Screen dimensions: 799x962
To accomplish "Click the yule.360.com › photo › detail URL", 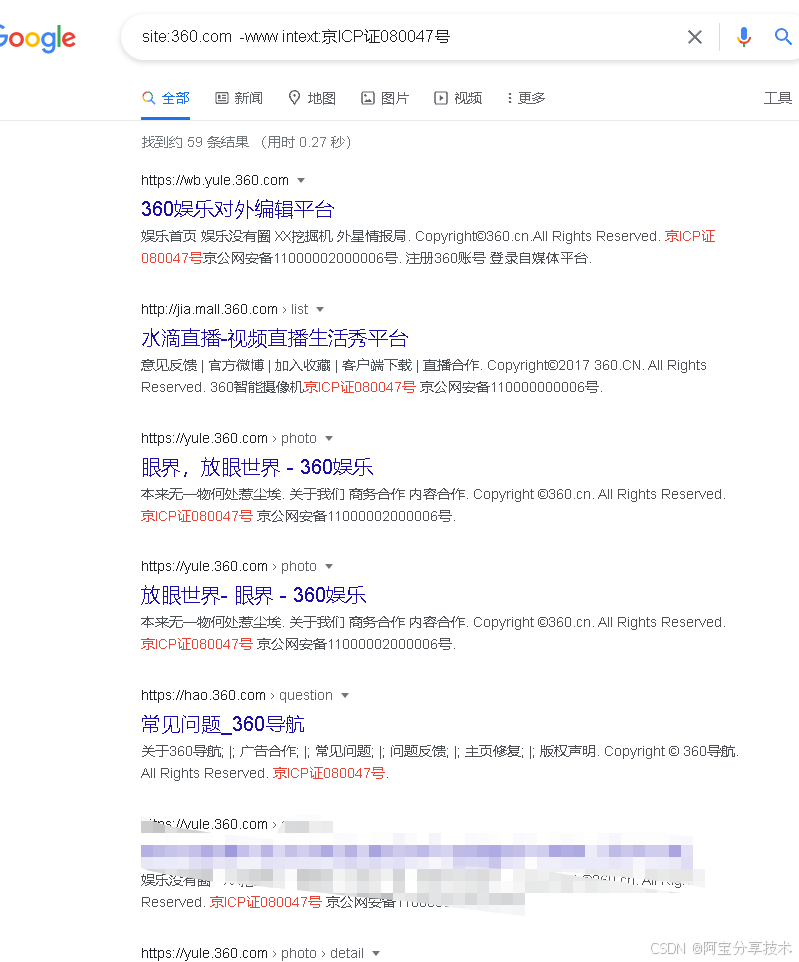I will (252, 953).
